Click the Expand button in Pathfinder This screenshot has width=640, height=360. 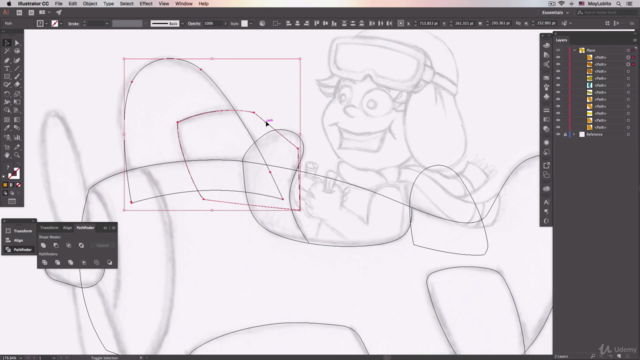(x=102, y=245)
